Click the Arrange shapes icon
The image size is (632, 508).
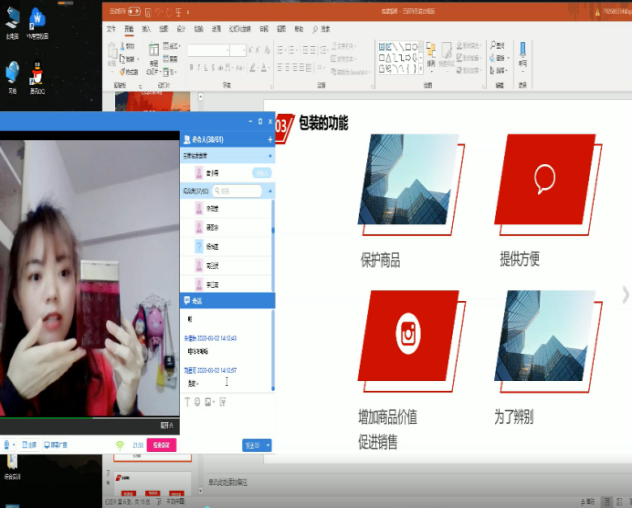click(431, 50)
